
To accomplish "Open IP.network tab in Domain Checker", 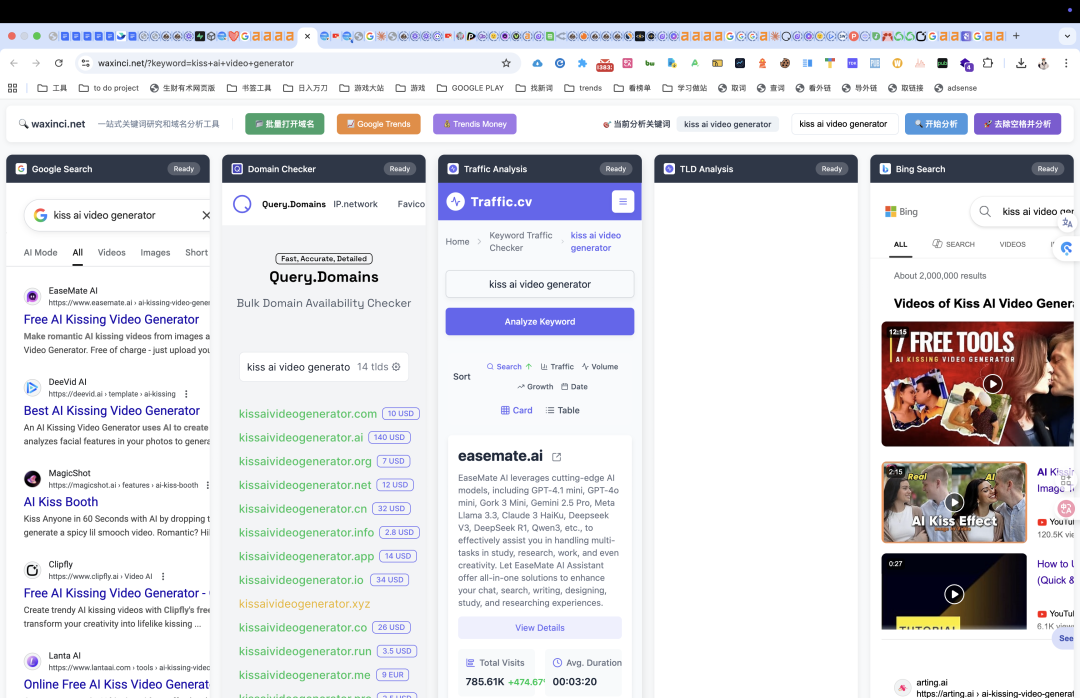I will pos(355,204).
